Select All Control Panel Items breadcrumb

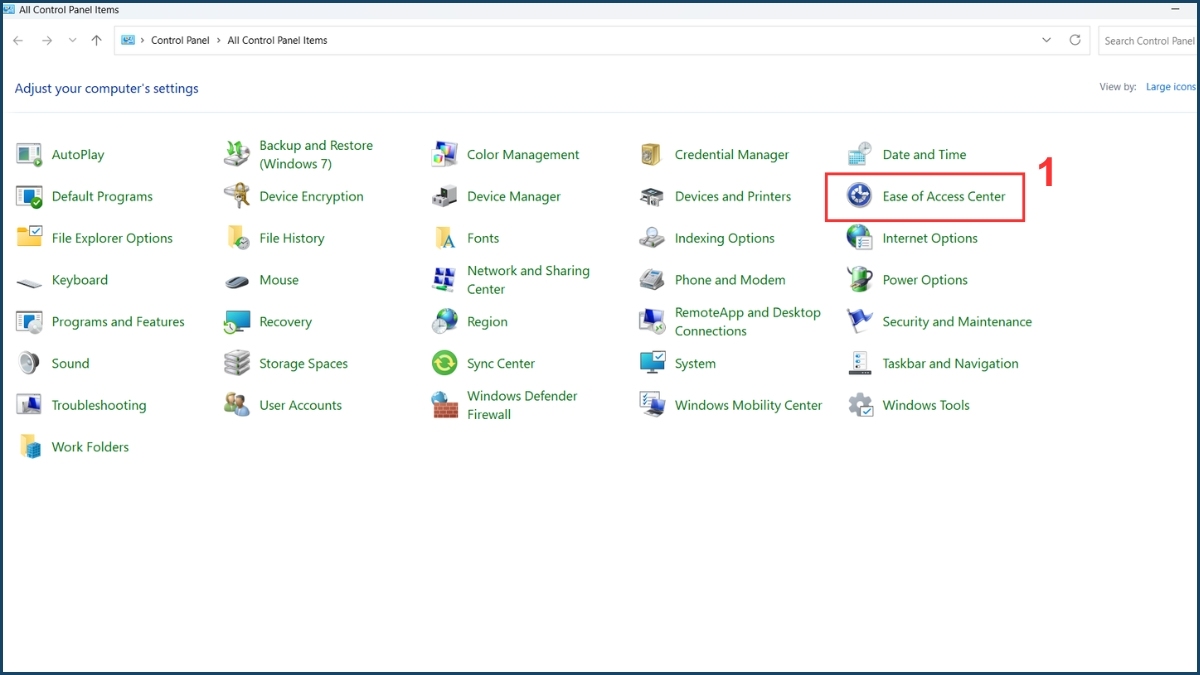(x=277, y=40)
